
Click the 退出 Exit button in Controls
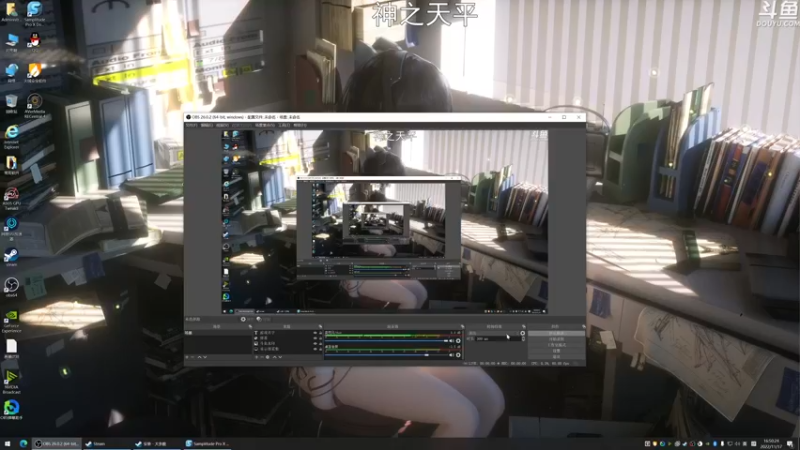click(557, 357)
